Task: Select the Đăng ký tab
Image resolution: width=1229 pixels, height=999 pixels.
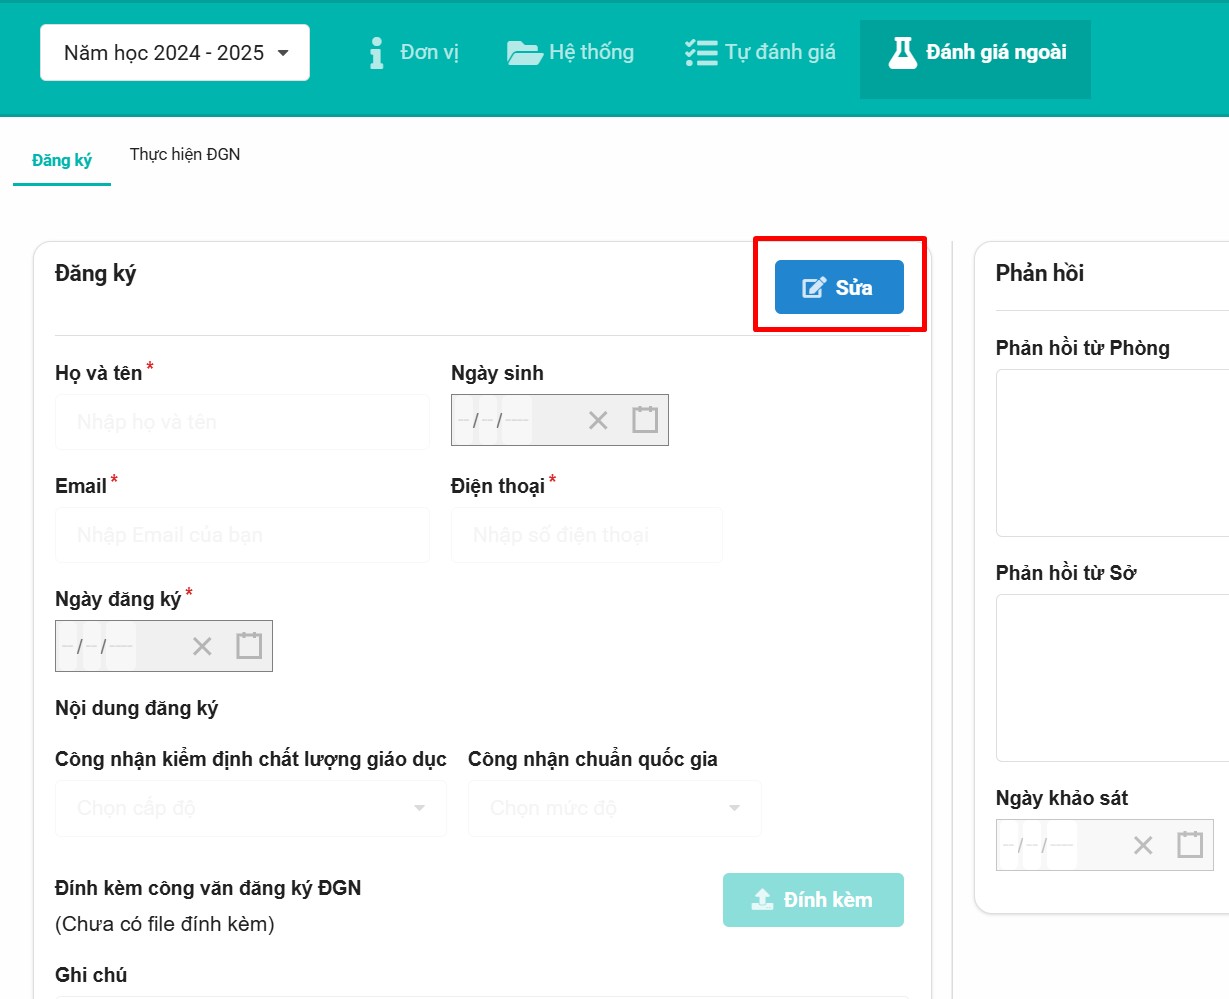Action: (62, 160)
